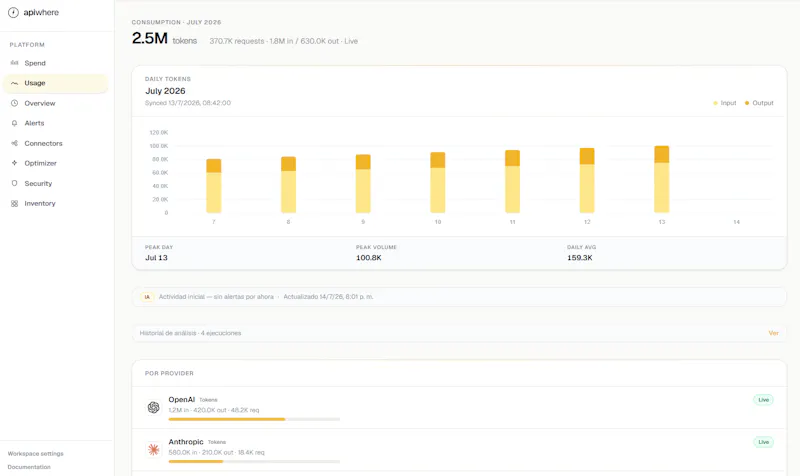Click the July 10 token bar
The image size is (800, 476).
click(x=438, y=183)
